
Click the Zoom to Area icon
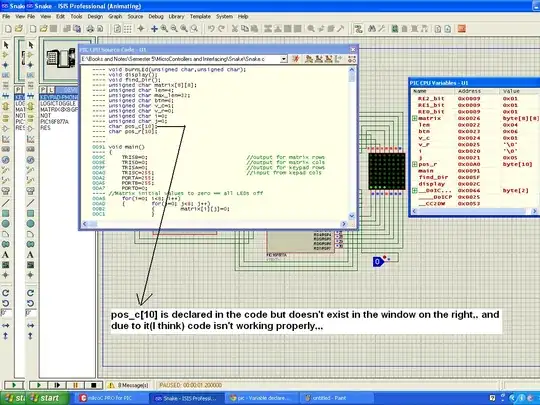(x=194, y=29)
